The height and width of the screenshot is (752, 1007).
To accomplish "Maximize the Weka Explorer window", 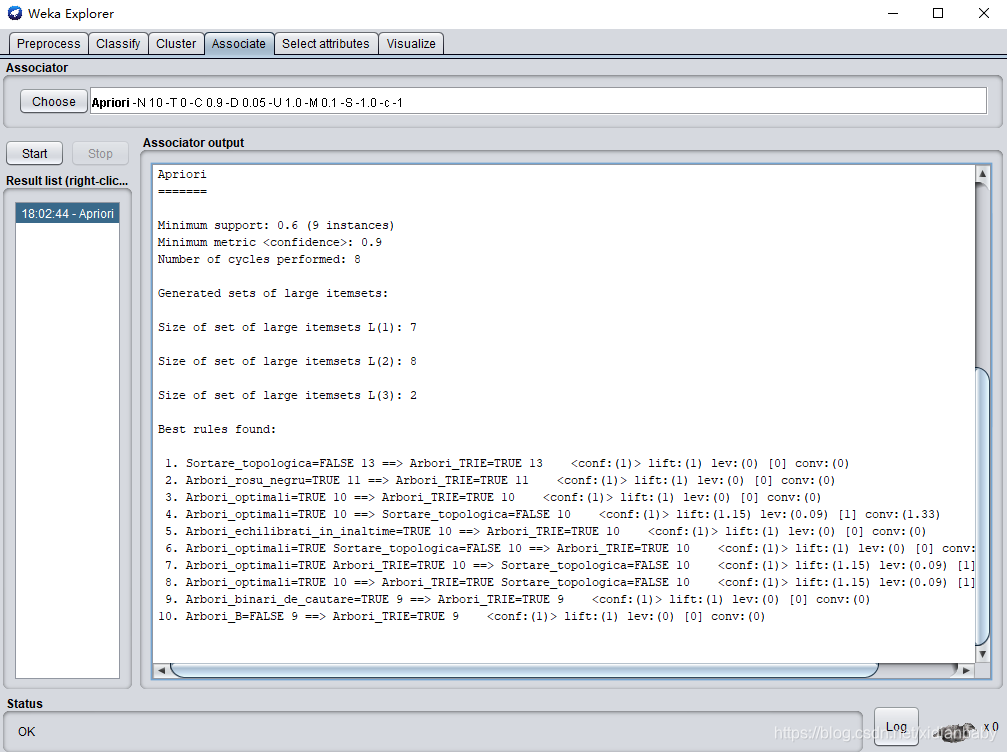I will (938, 13).
